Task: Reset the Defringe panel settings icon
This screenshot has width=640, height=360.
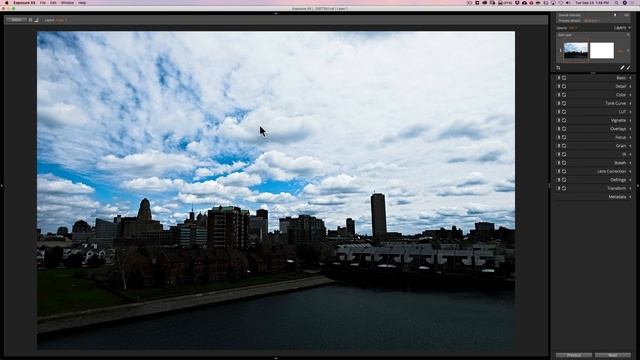Action: [564, 180]
